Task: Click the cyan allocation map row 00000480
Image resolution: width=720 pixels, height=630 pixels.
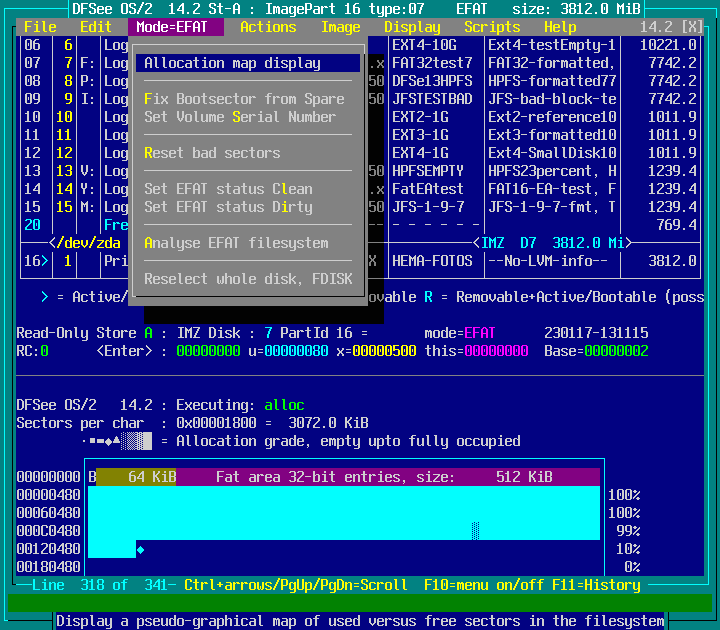Action: [x=344, y=495]
